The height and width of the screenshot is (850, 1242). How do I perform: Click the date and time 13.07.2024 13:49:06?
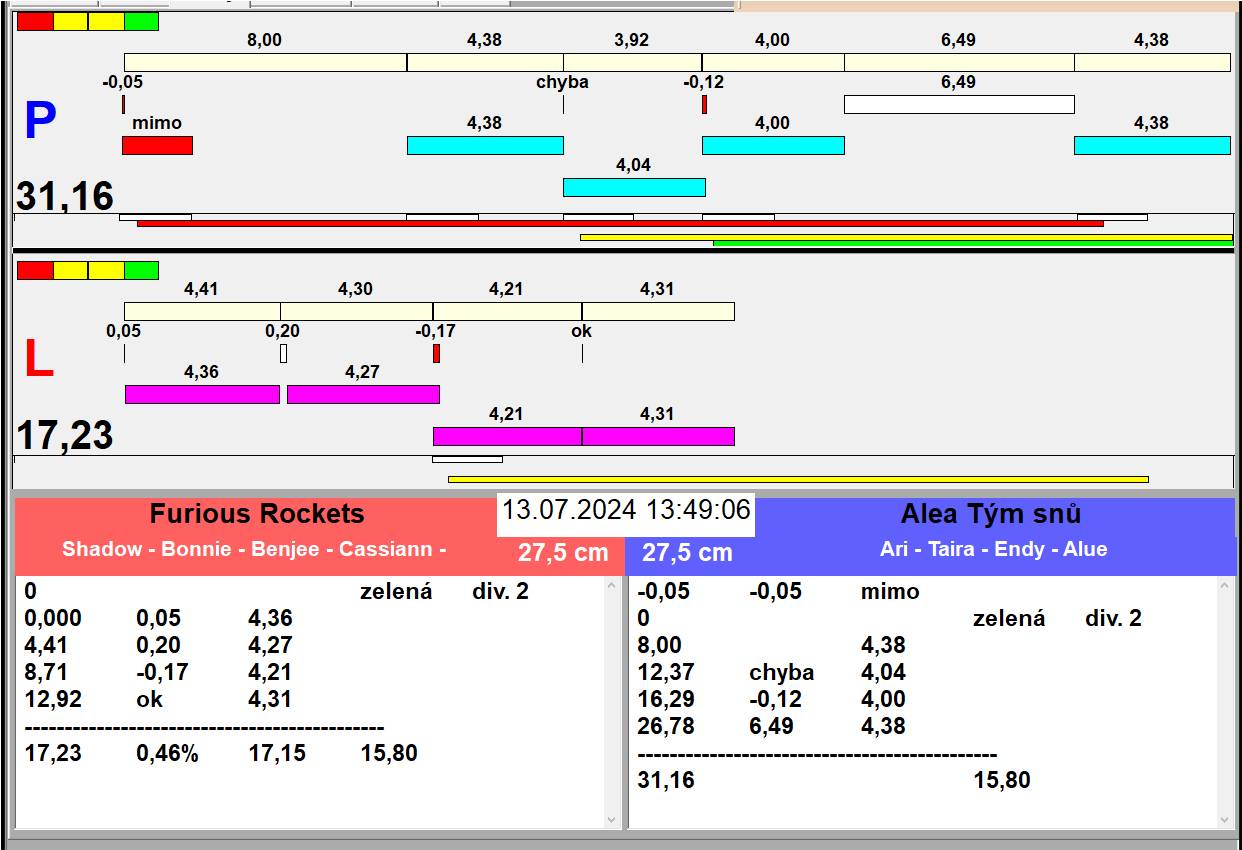[626, 510]
